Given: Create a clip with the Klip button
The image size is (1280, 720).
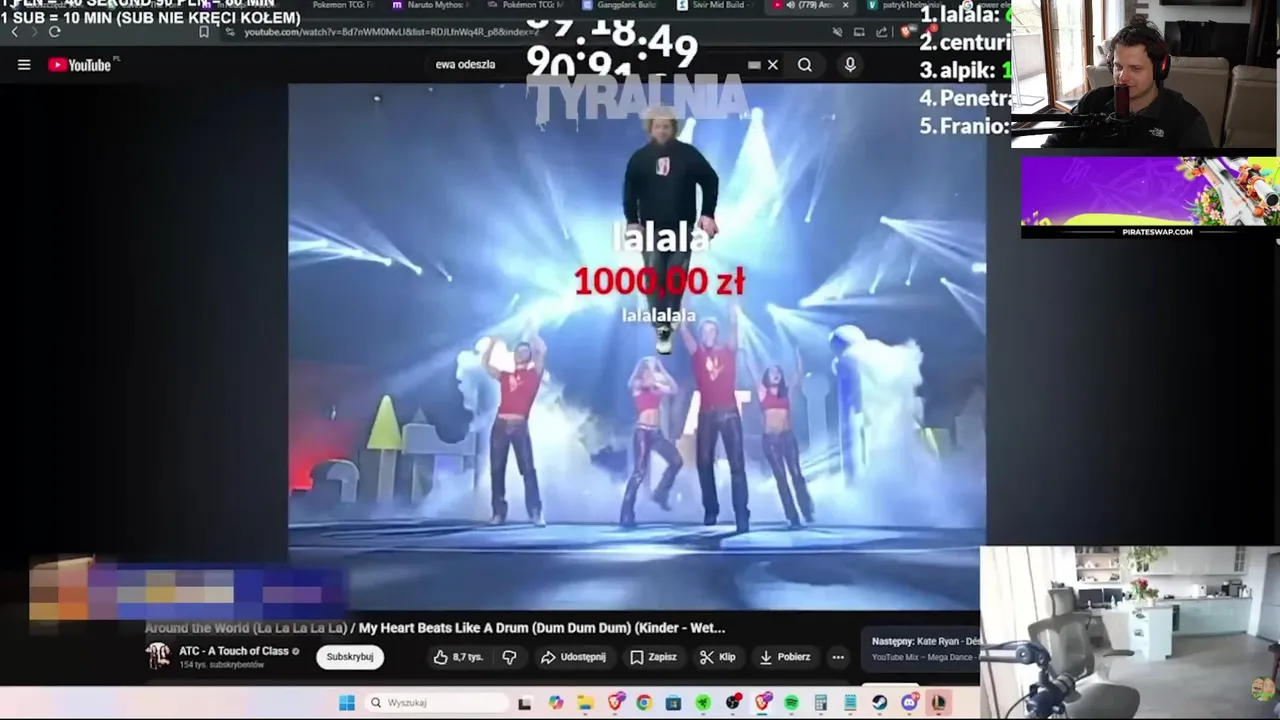Looking at the screenshot, I should click(x=717, y=657).
